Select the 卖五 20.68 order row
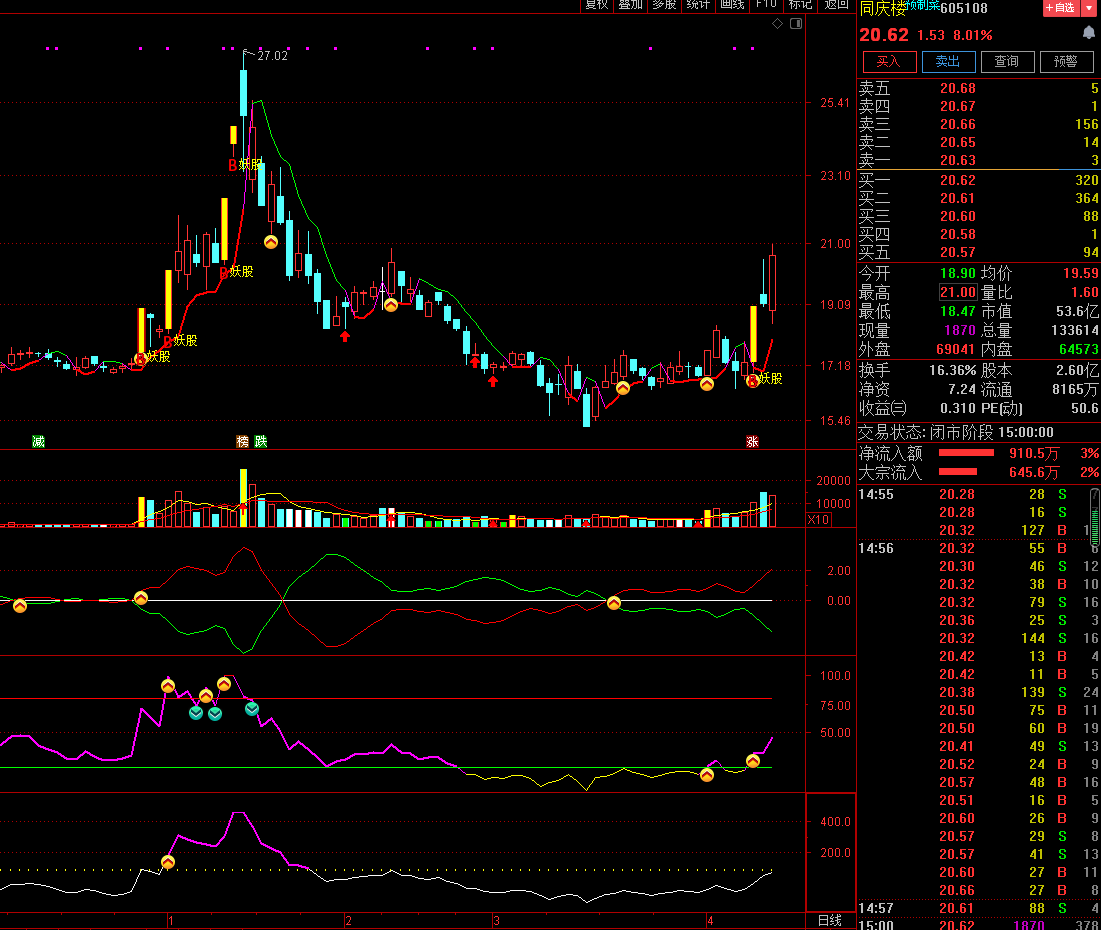 point(979,89)
